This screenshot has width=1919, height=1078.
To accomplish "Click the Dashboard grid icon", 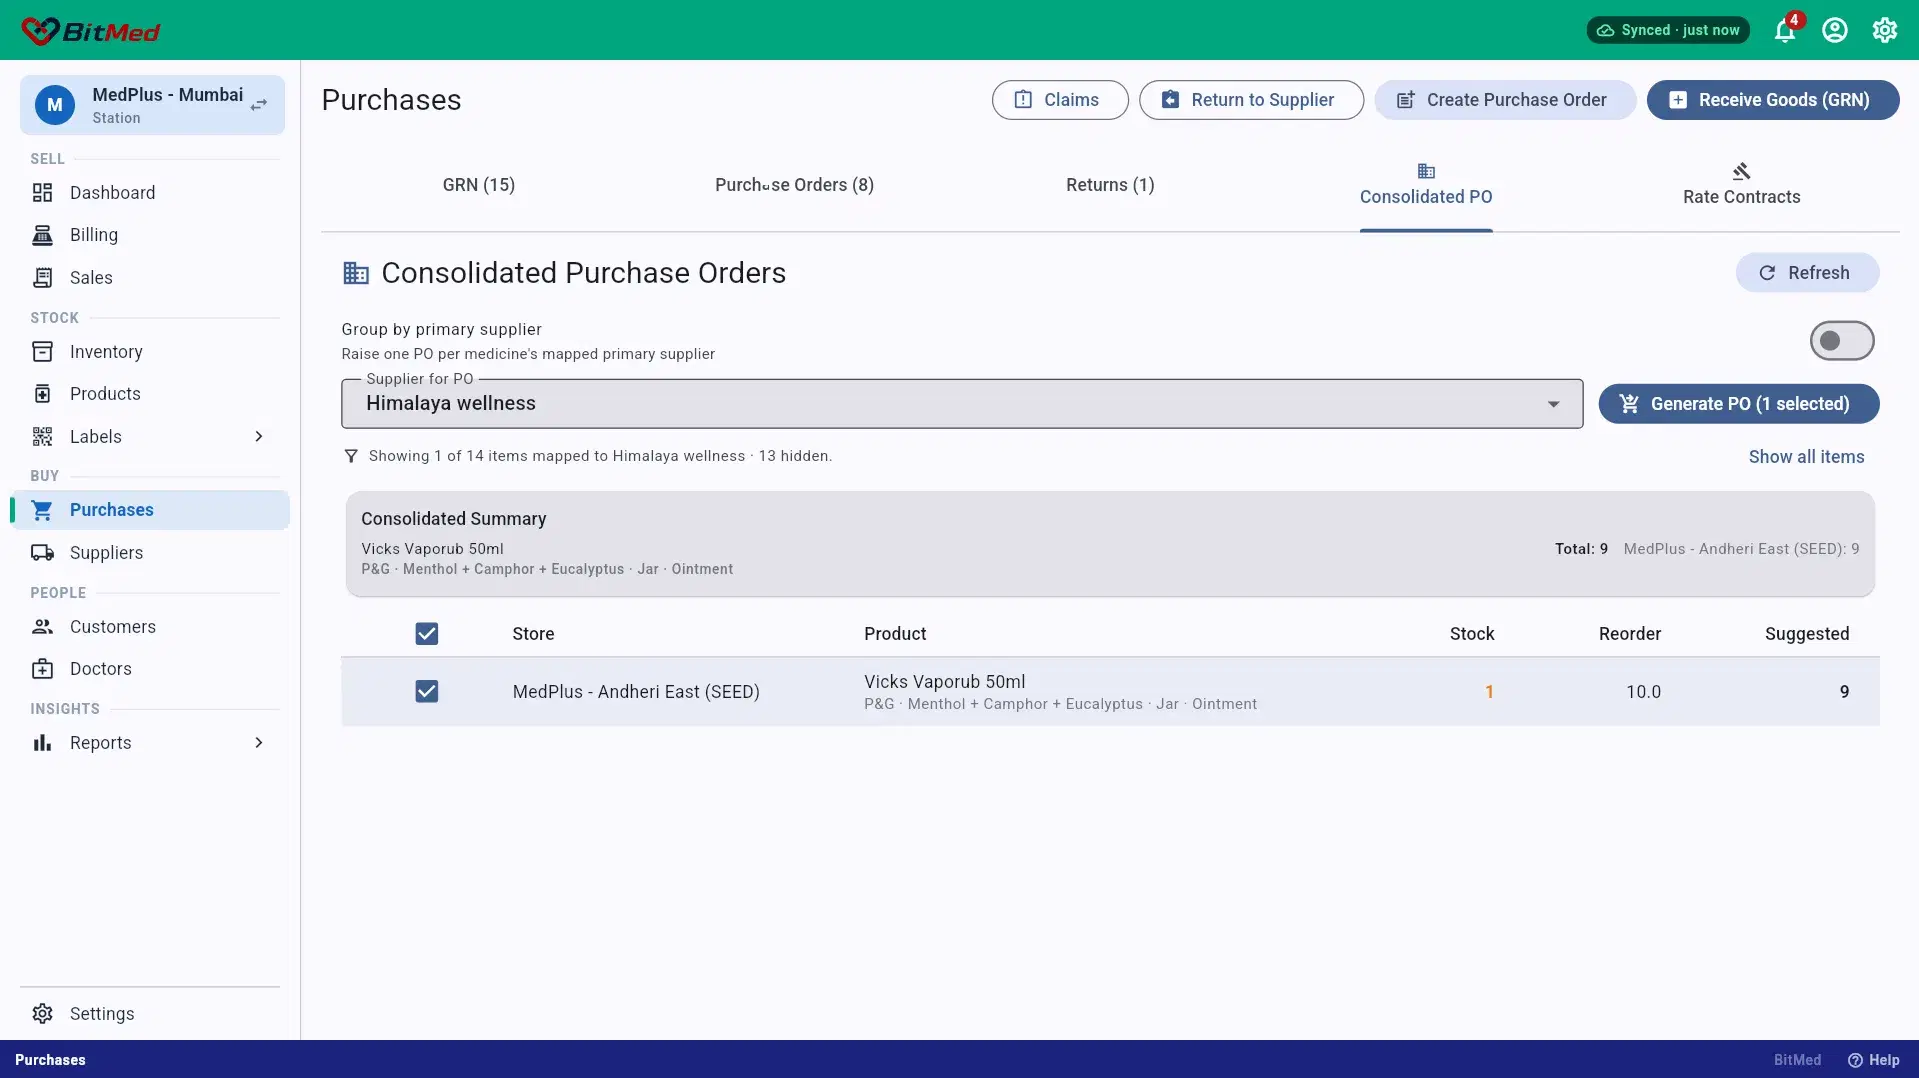I will coord(42,193).
